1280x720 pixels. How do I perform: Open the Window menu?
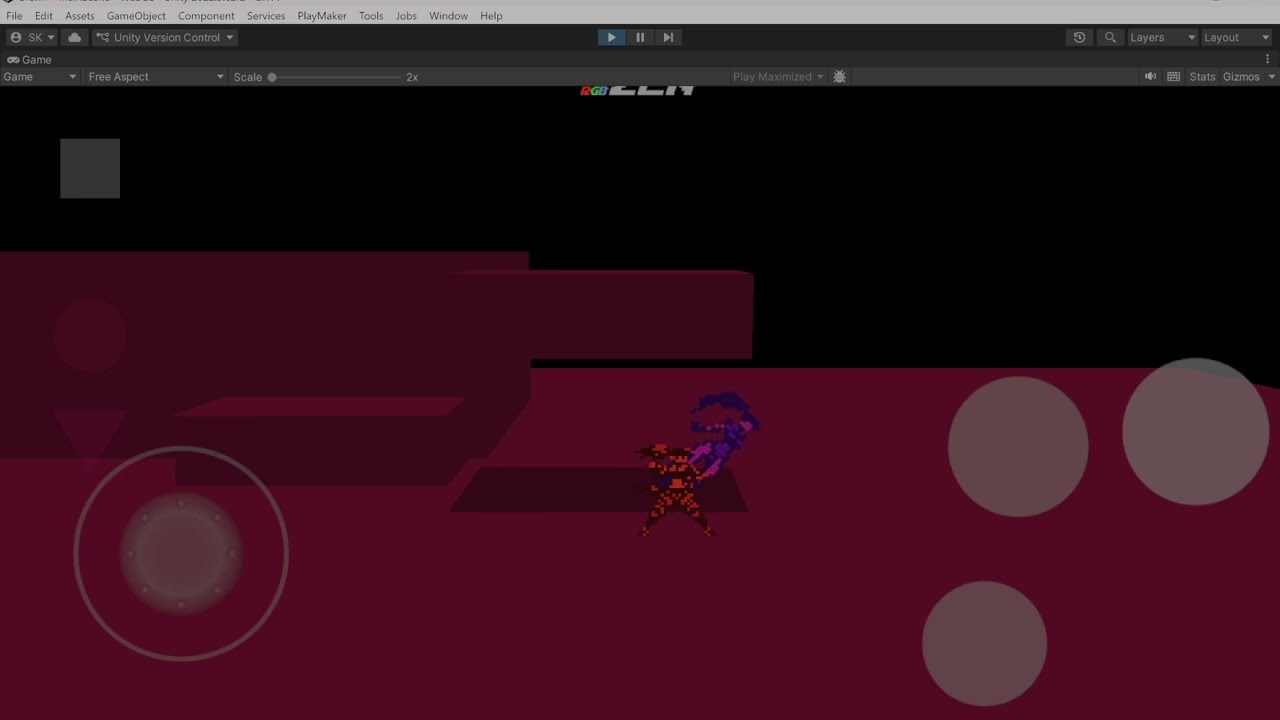tap(448, 16)
